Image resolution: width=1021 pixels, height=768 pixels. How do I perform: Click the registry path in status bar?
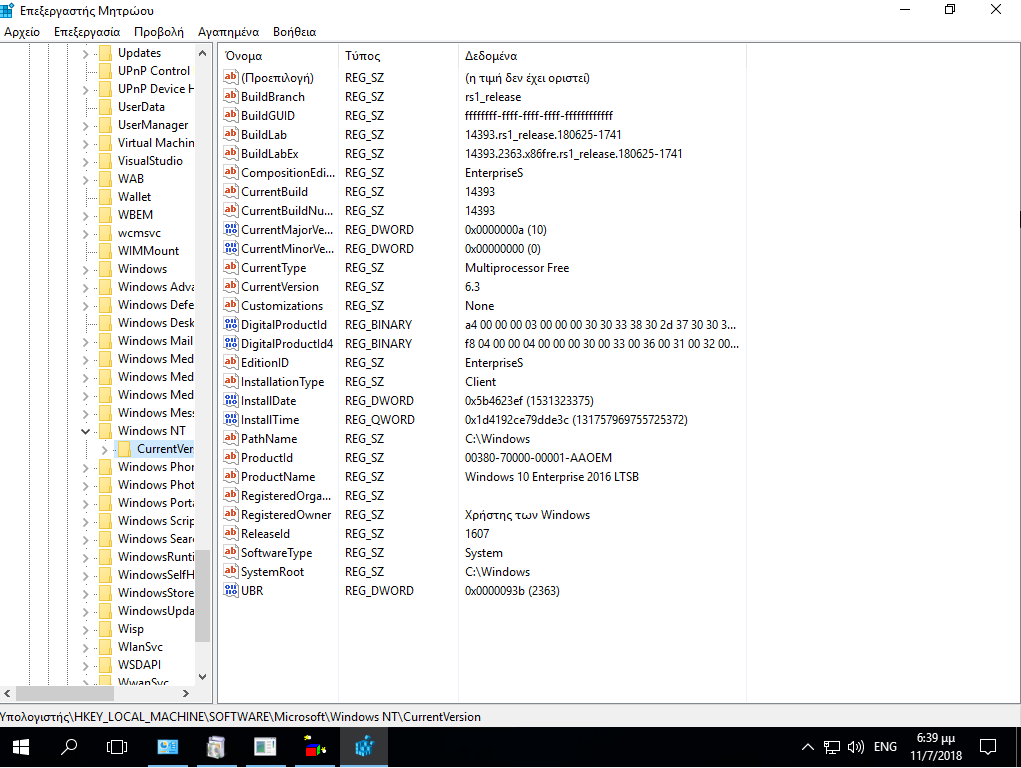click(x=240, y=717)
